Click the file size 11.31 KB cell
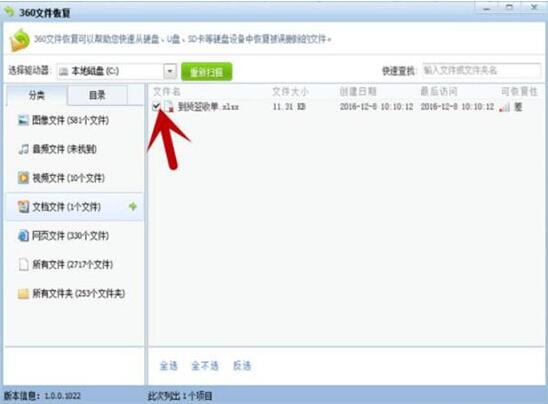The width and height of the screenshot is (548, 404). coord(289,107)
